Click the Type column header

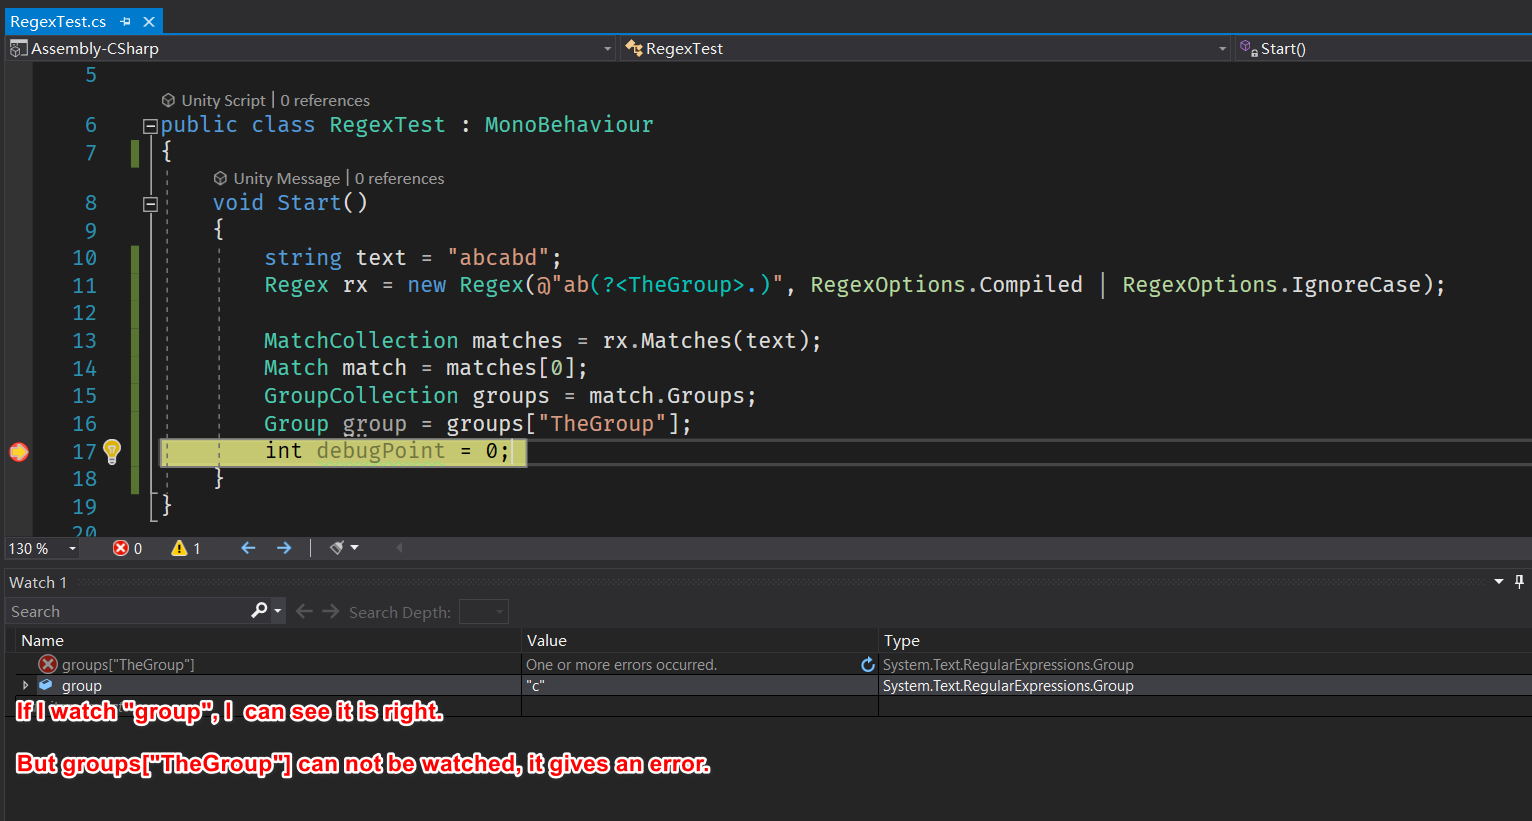[1205, 640]
